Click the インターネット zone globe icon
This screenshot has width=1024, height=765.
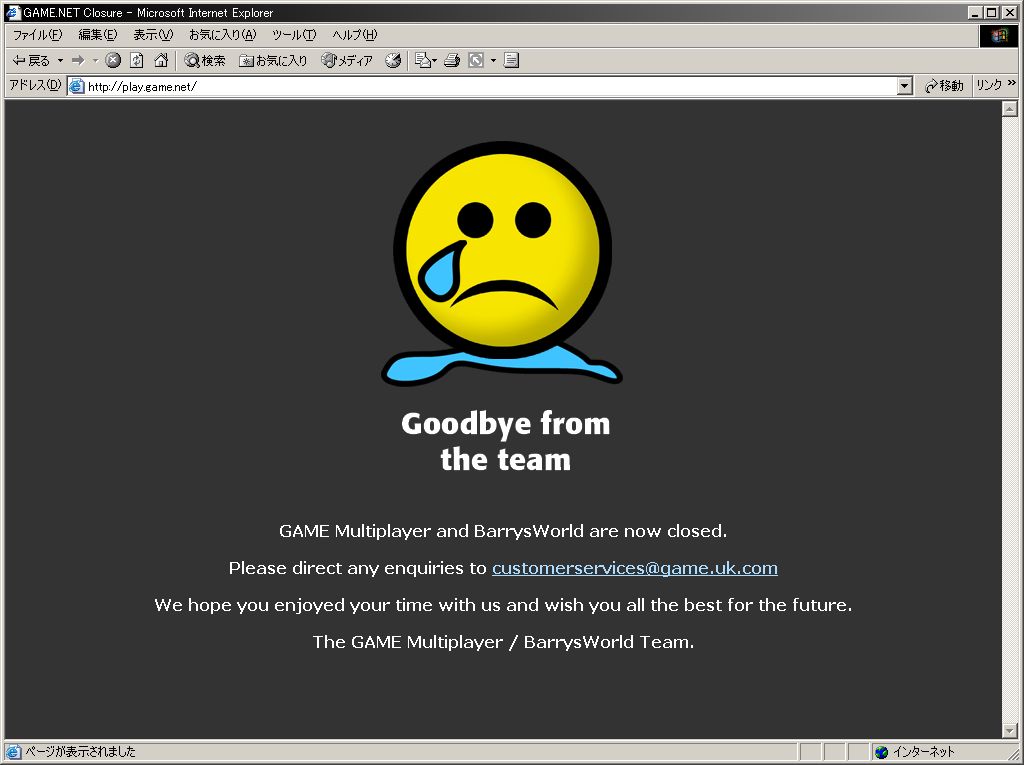[x=882, y=752]
